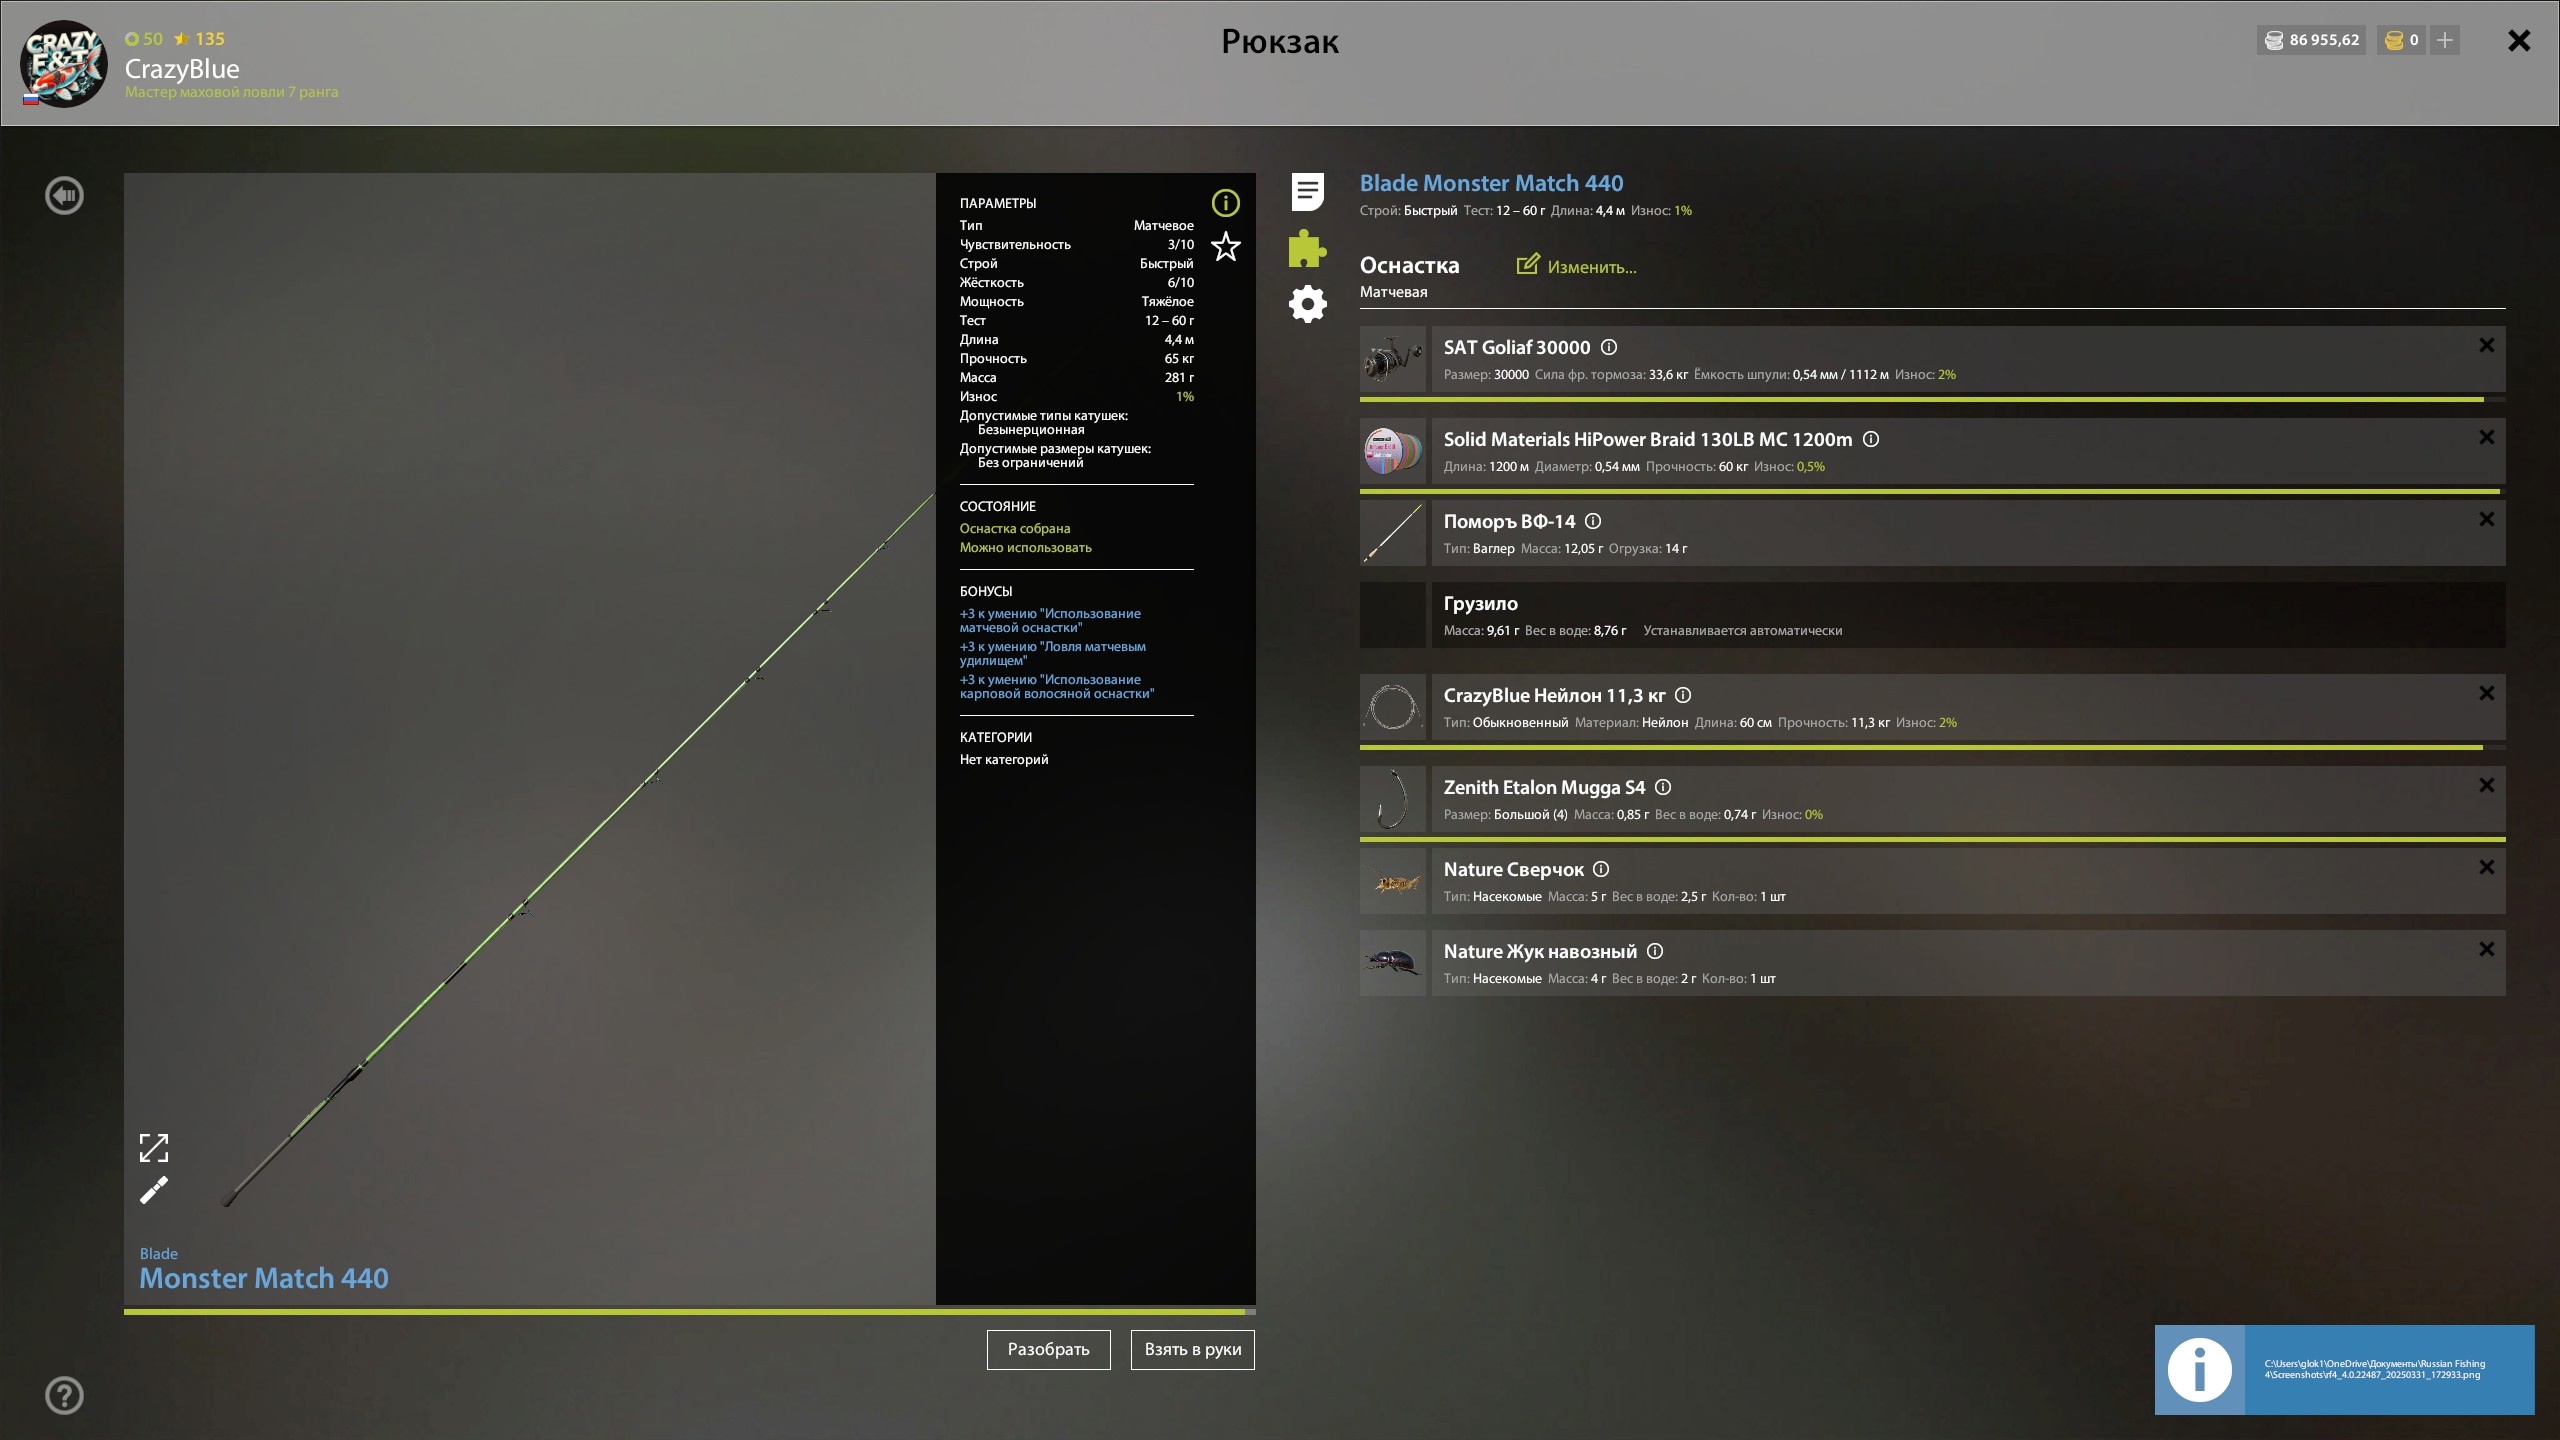This screenshot has width=2560, height=1440.
Task: Open the description notes tab icon
Action: point(1307,192)
